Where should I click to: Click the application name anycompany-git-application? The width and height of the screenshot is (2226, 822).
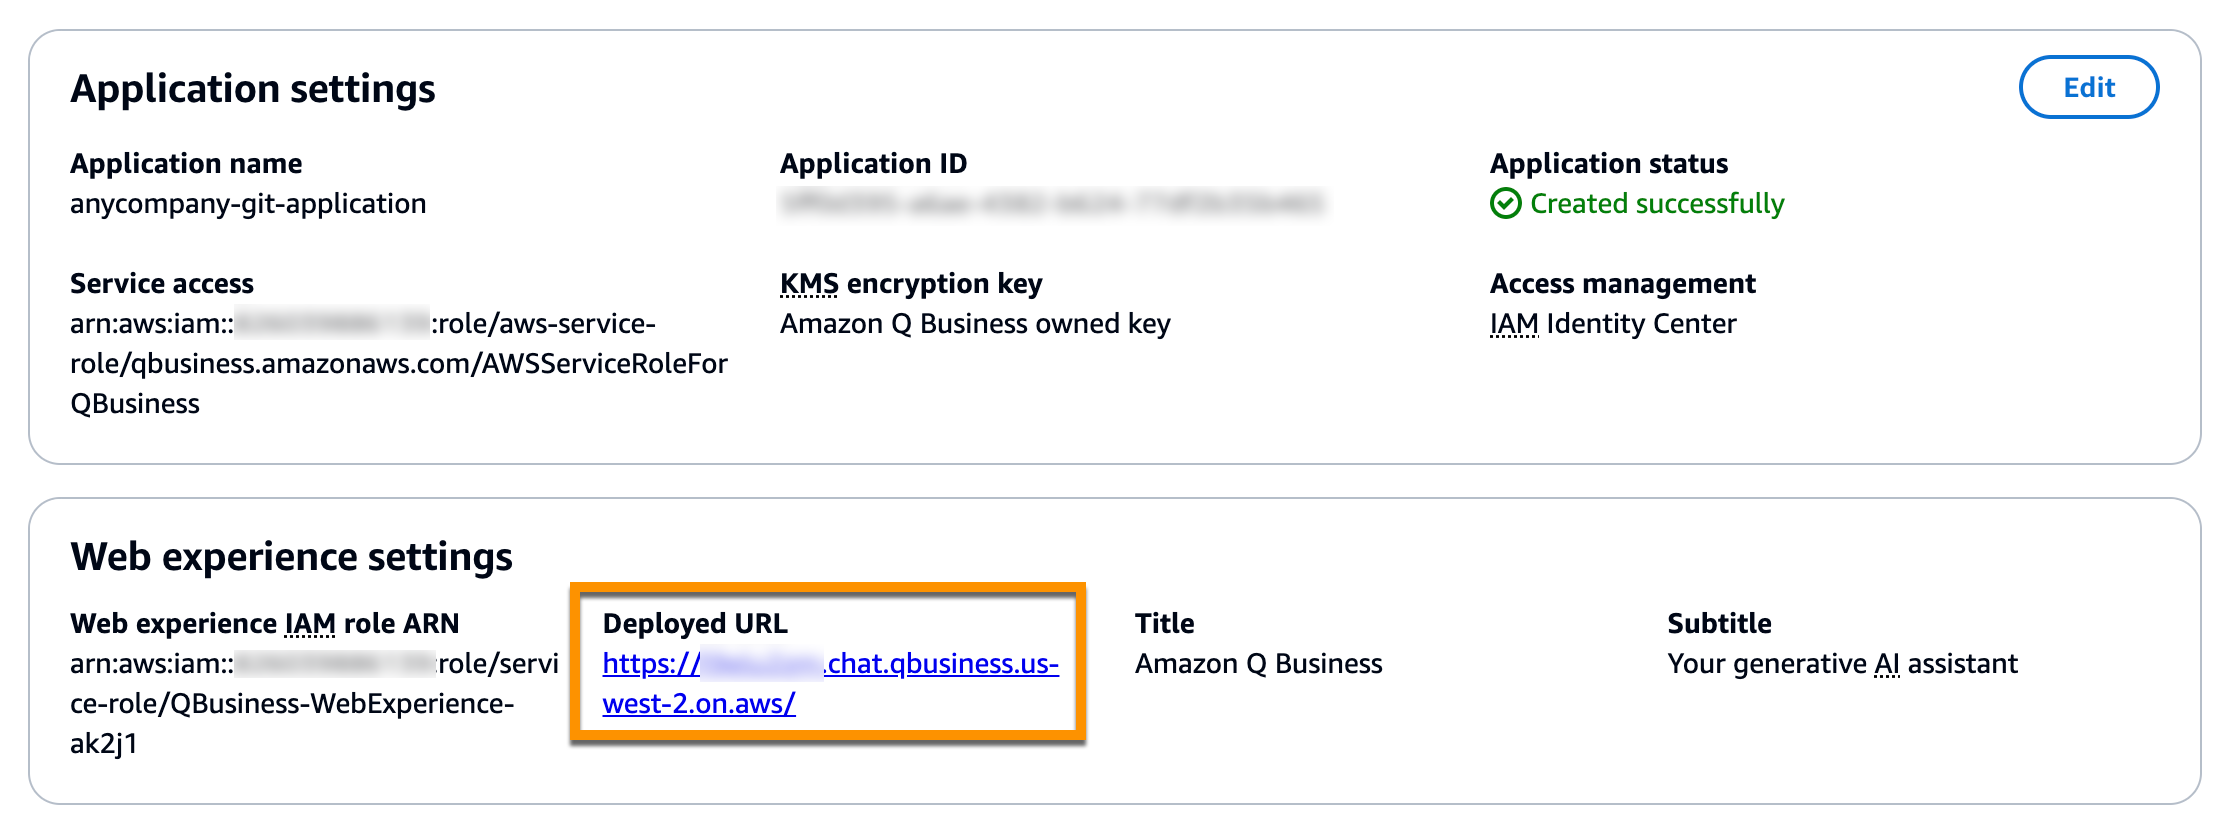tap(248, 204)
